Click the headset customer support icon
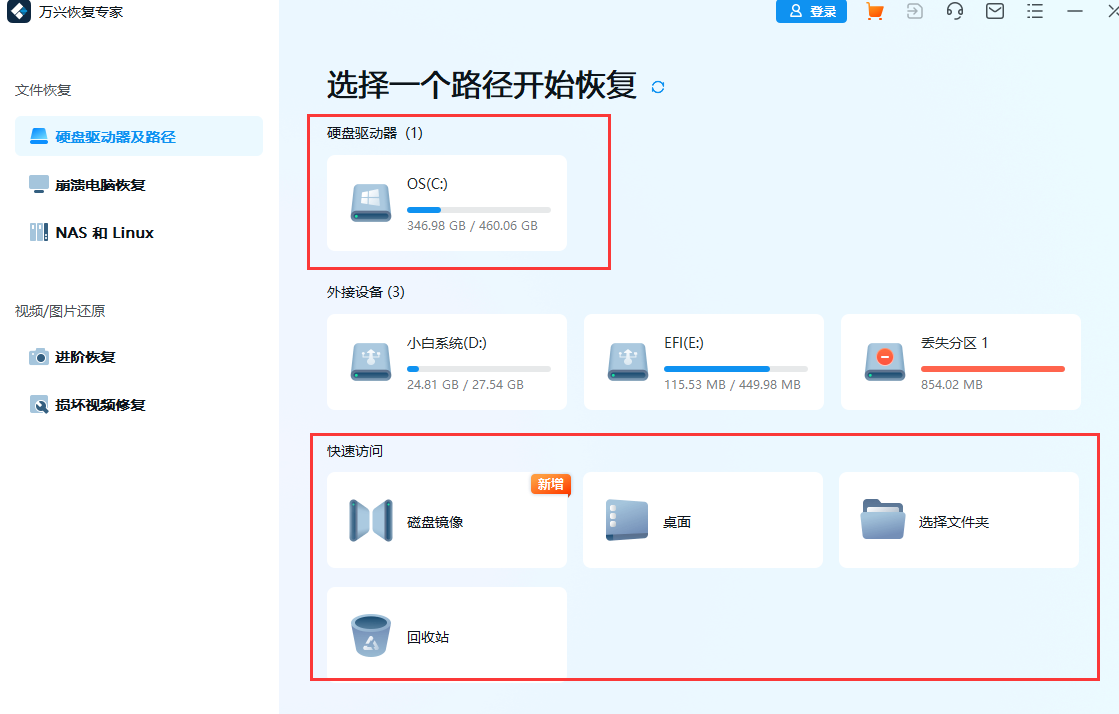Image resolution: width=1119 pixels, height=714 pixels. click(954, 12)
